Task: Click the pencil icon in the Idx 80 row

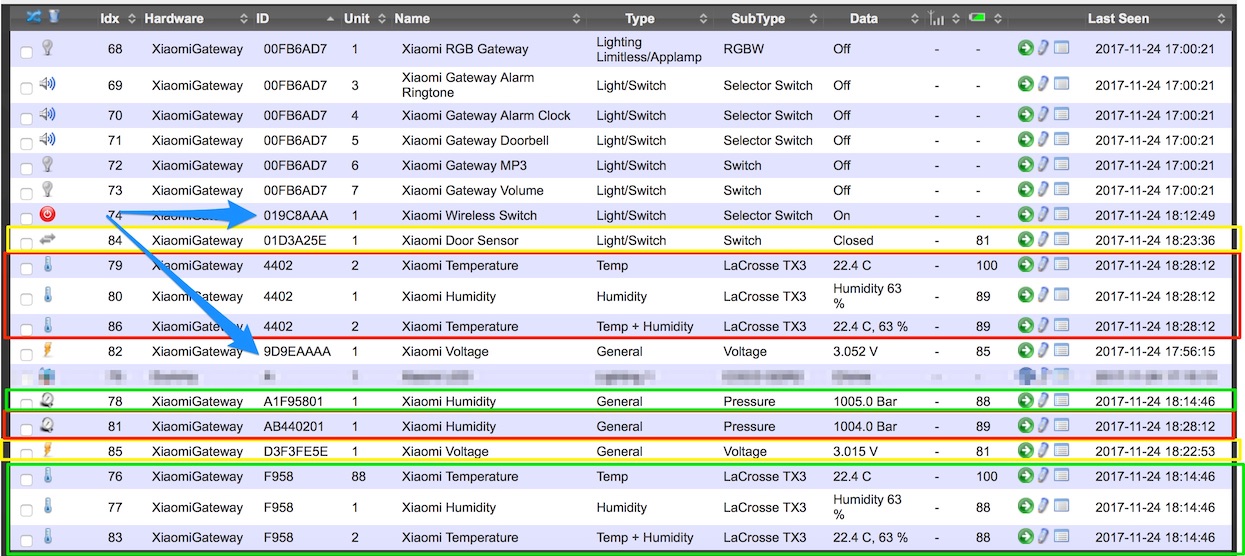Action: click(1043, 295)
